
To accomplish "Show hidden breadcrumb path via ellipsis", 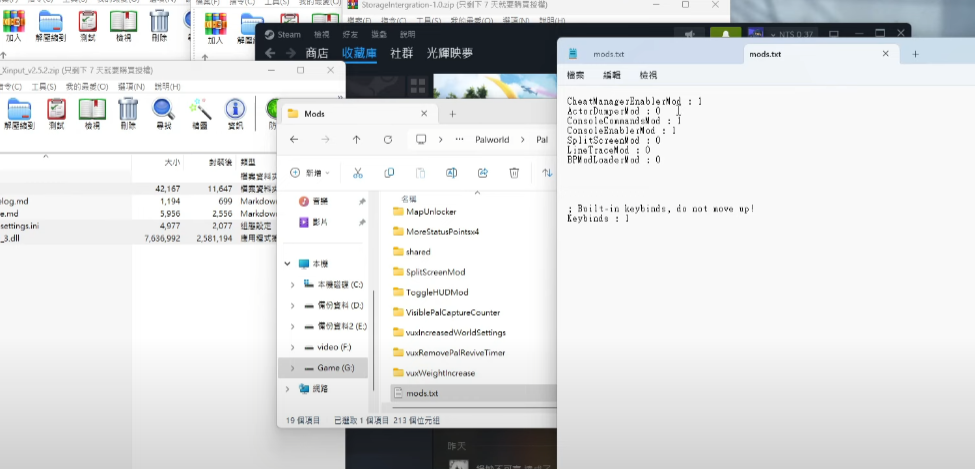I will coord(460,139).
